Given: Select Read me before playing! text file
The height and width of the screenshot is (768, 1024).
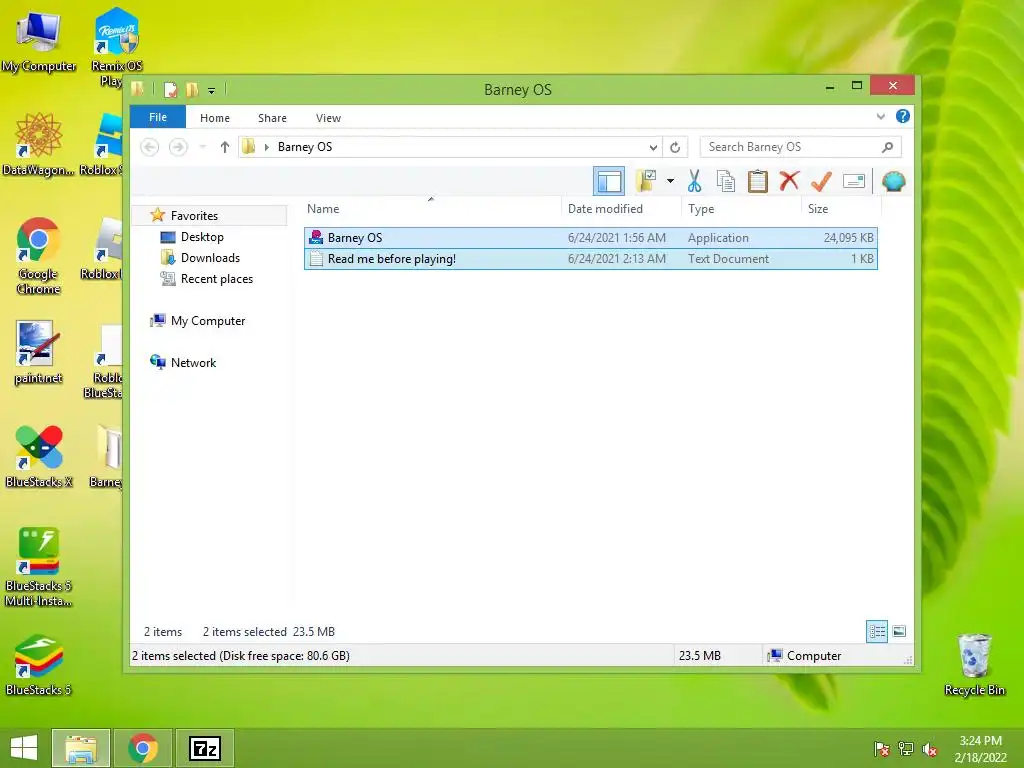Looking at the screenshot, I should (590, 259).
